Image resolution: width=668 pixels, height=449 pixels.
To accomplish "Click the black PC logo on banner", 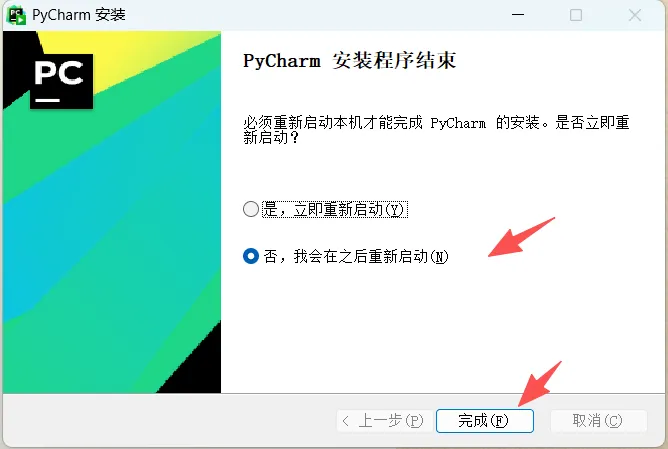I will tap(62, 81).
